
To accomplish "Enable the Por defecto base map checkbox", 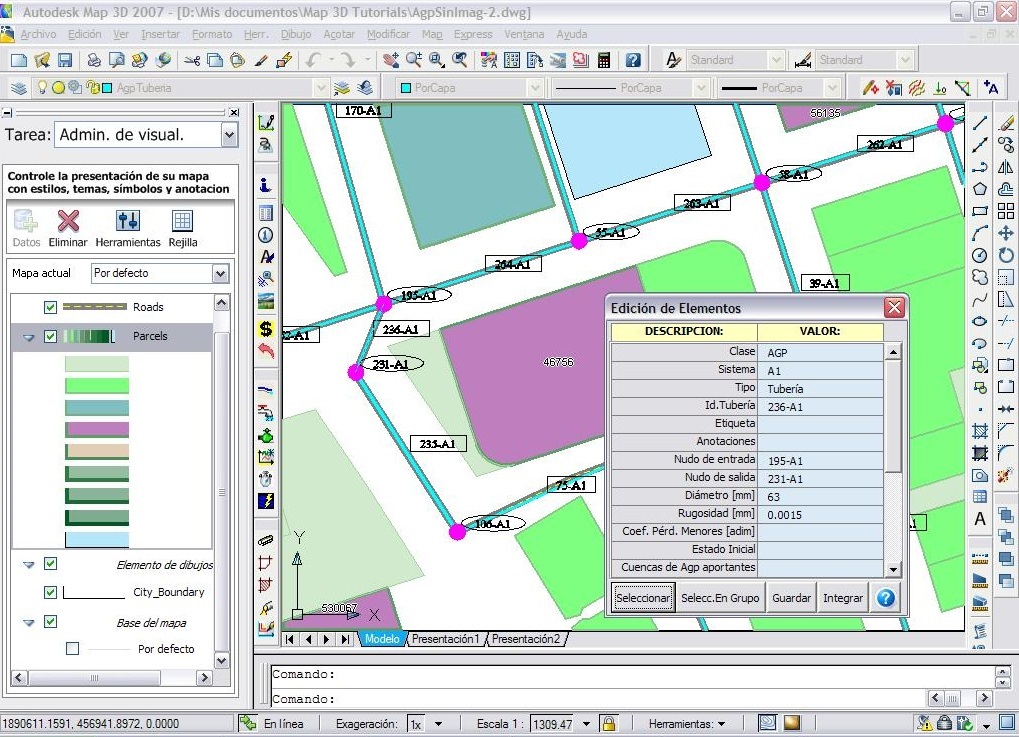I will pyautogui.click(x=72, y=649).
